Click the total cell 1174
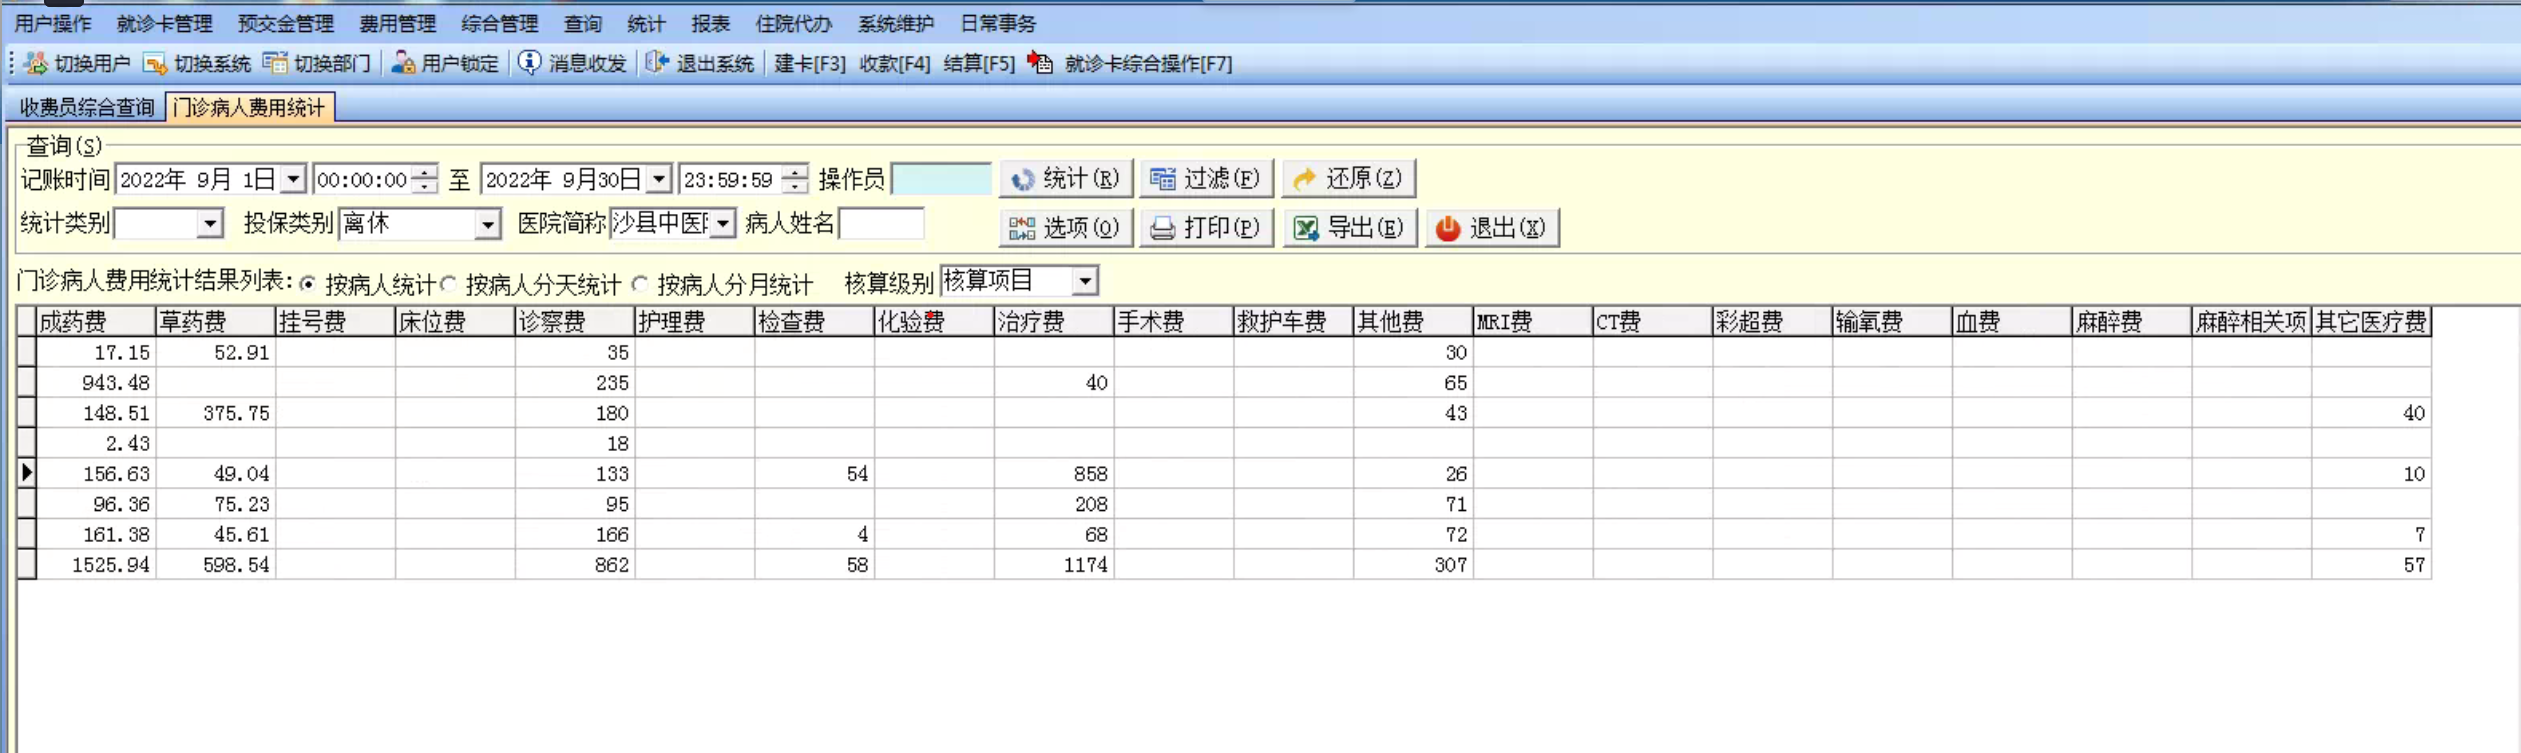Image resolution: width=2521 pixels, height=753 pixels. [1054, 565]
